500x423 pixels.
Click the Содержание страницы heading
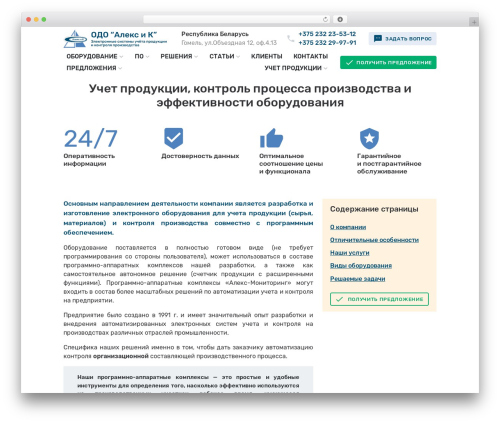(x=374, y=209)
